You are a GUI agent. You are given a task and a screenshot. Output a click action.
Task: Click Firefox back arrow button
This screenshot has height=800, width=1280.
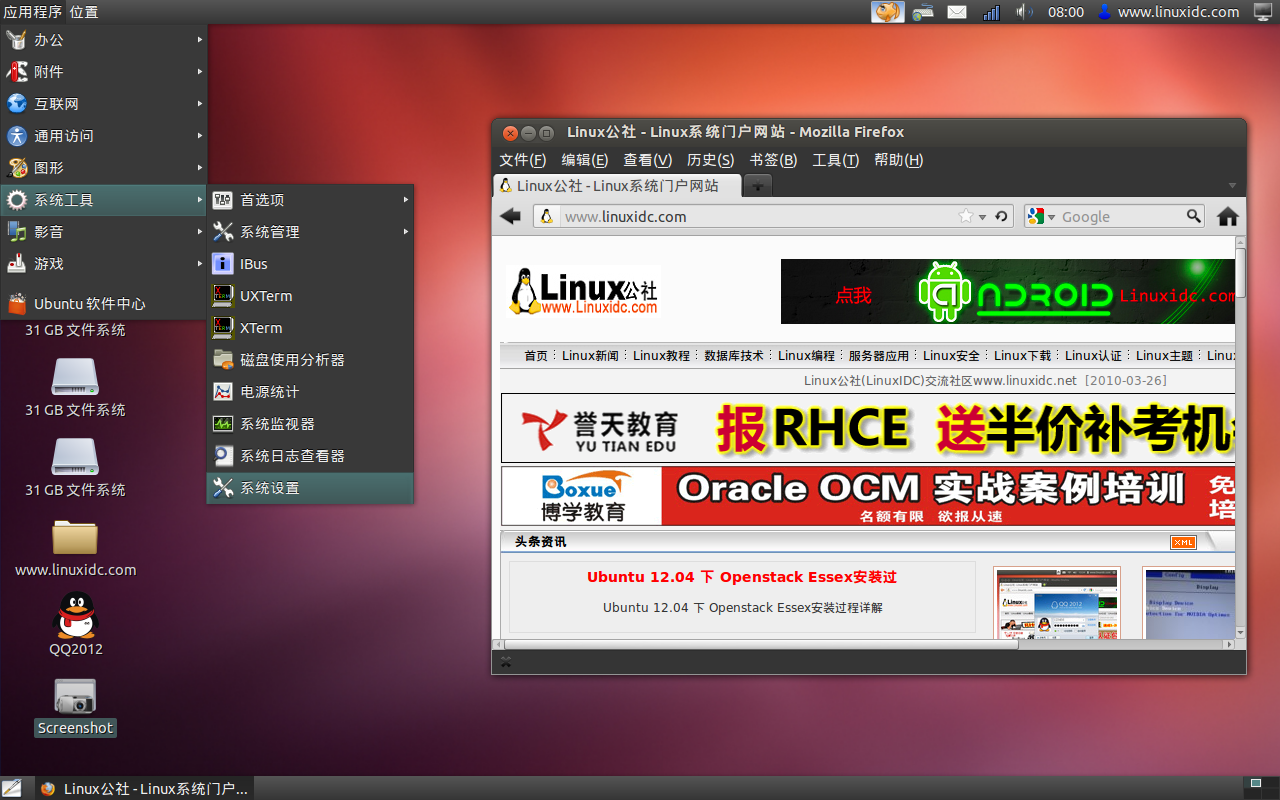point(511,216)
